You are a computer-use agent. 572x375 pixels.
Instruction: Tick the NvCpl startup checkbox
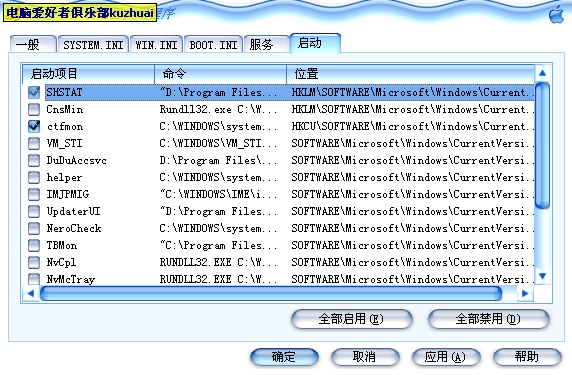coord(34,262)
